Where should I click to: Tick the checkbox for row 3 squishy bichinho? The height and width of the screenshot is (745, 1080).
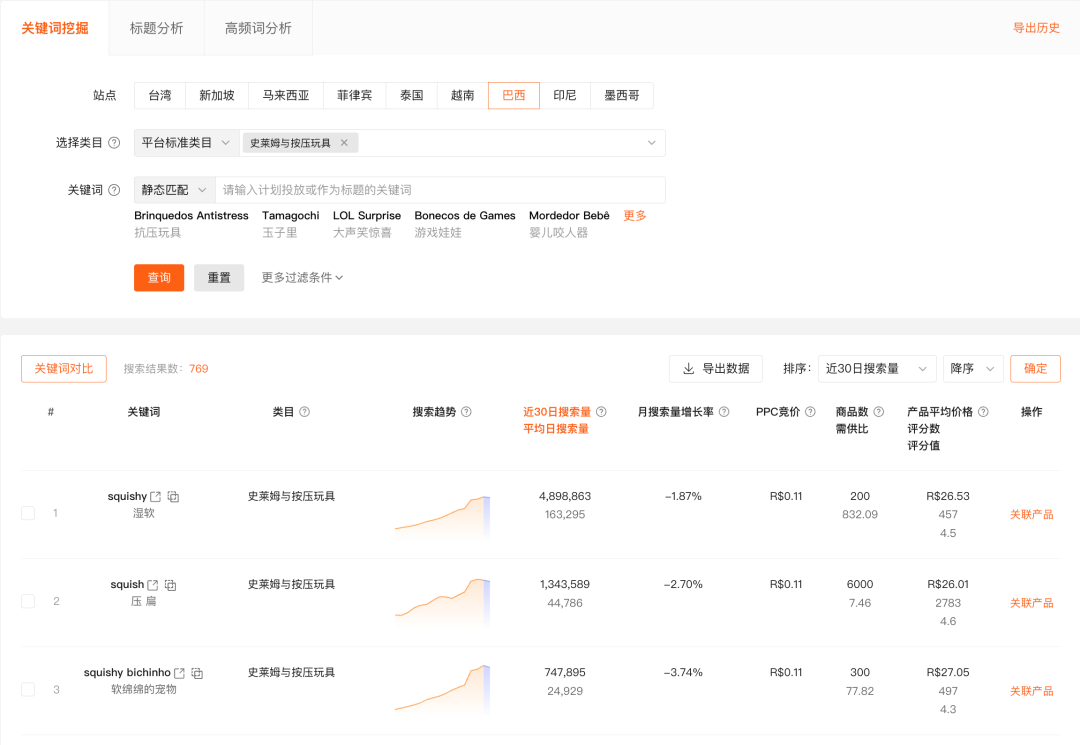point(28,689)
